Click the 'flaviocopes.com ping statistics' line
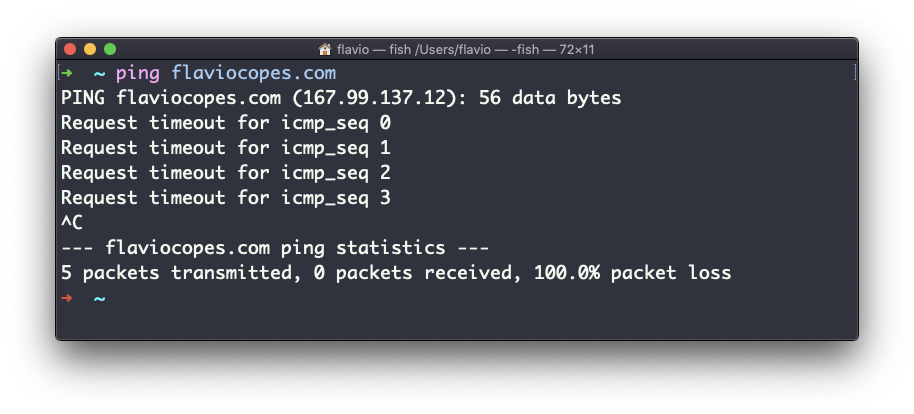 (x=276, y=248)
